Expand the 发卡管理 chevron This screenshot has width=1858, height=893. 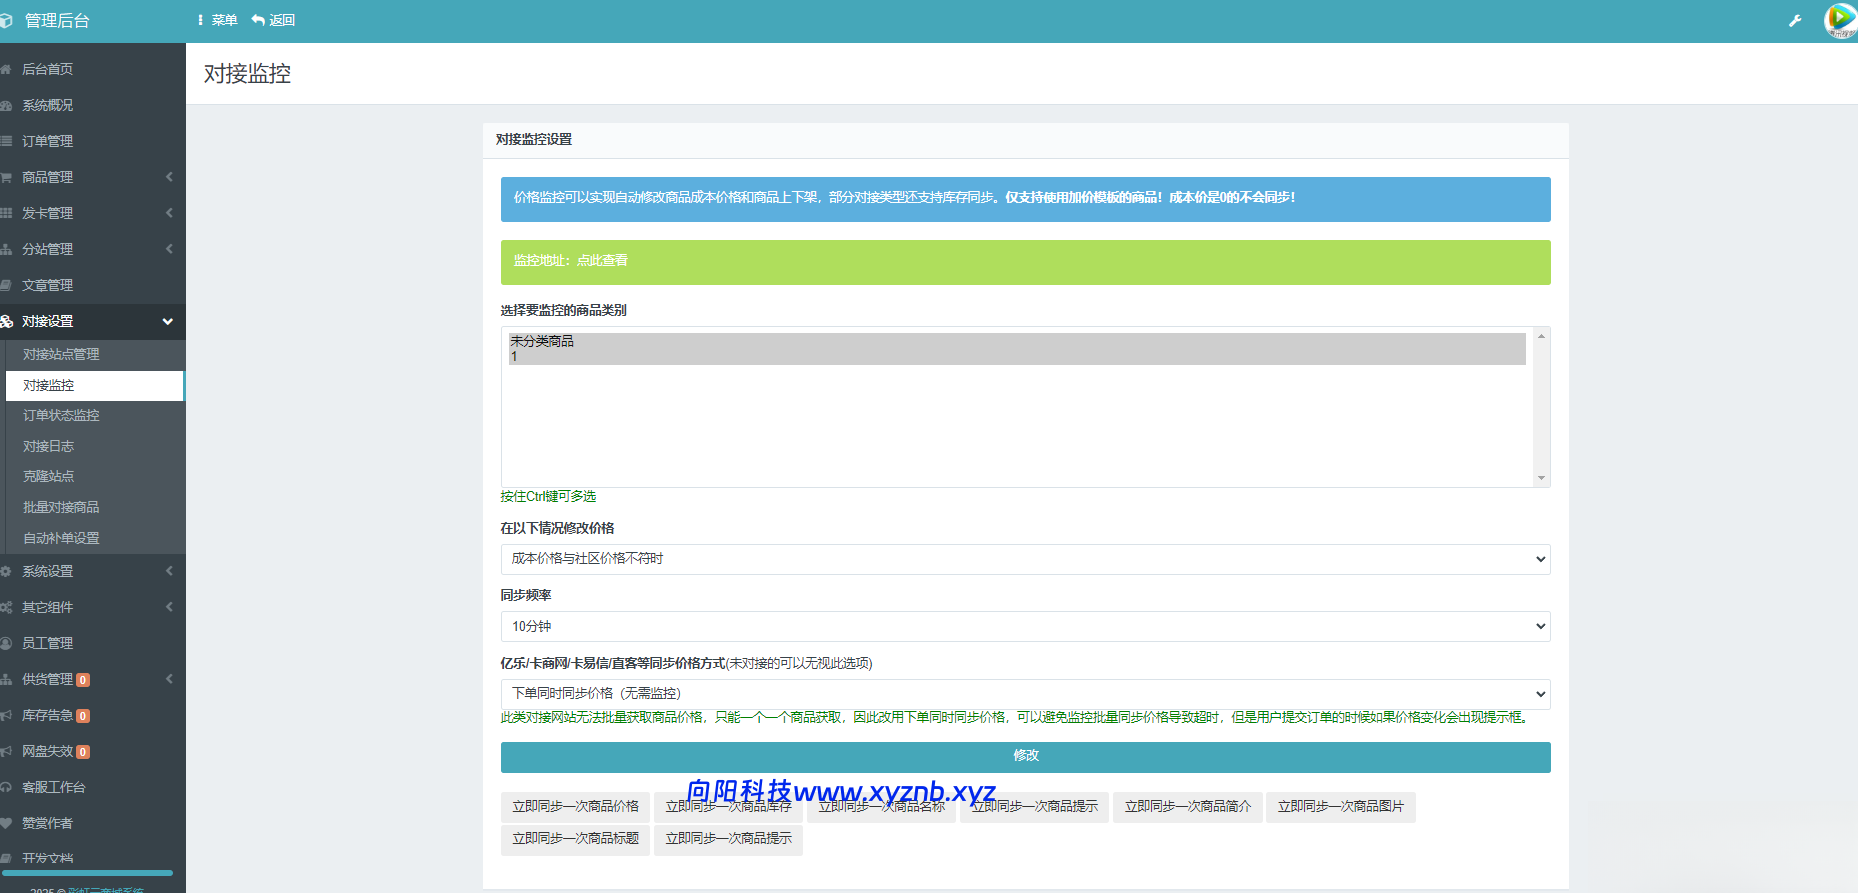(169, 213)
